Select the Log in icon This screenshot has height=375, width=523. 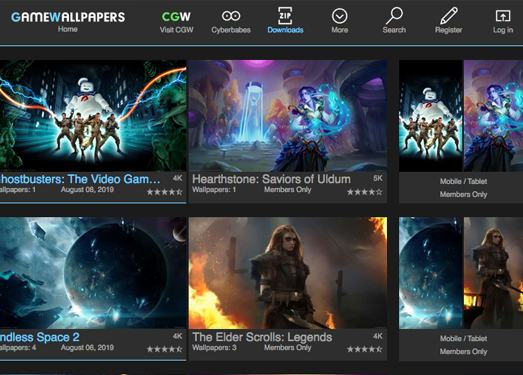tap(503, 16)
